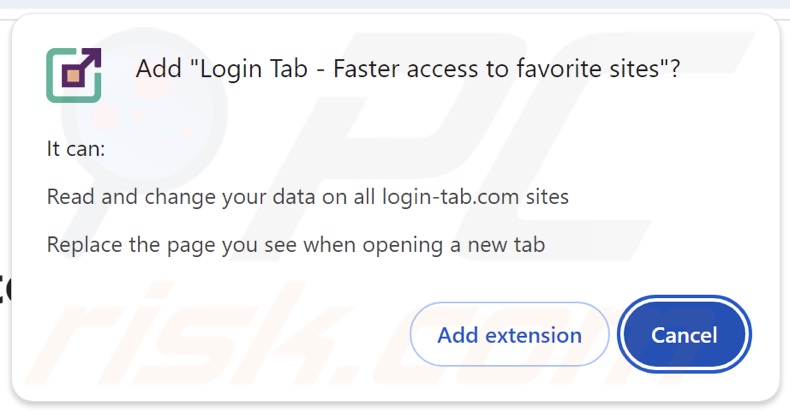Click the "It can:" permissions heading
The image size is (790, 413).
[76, 149]
